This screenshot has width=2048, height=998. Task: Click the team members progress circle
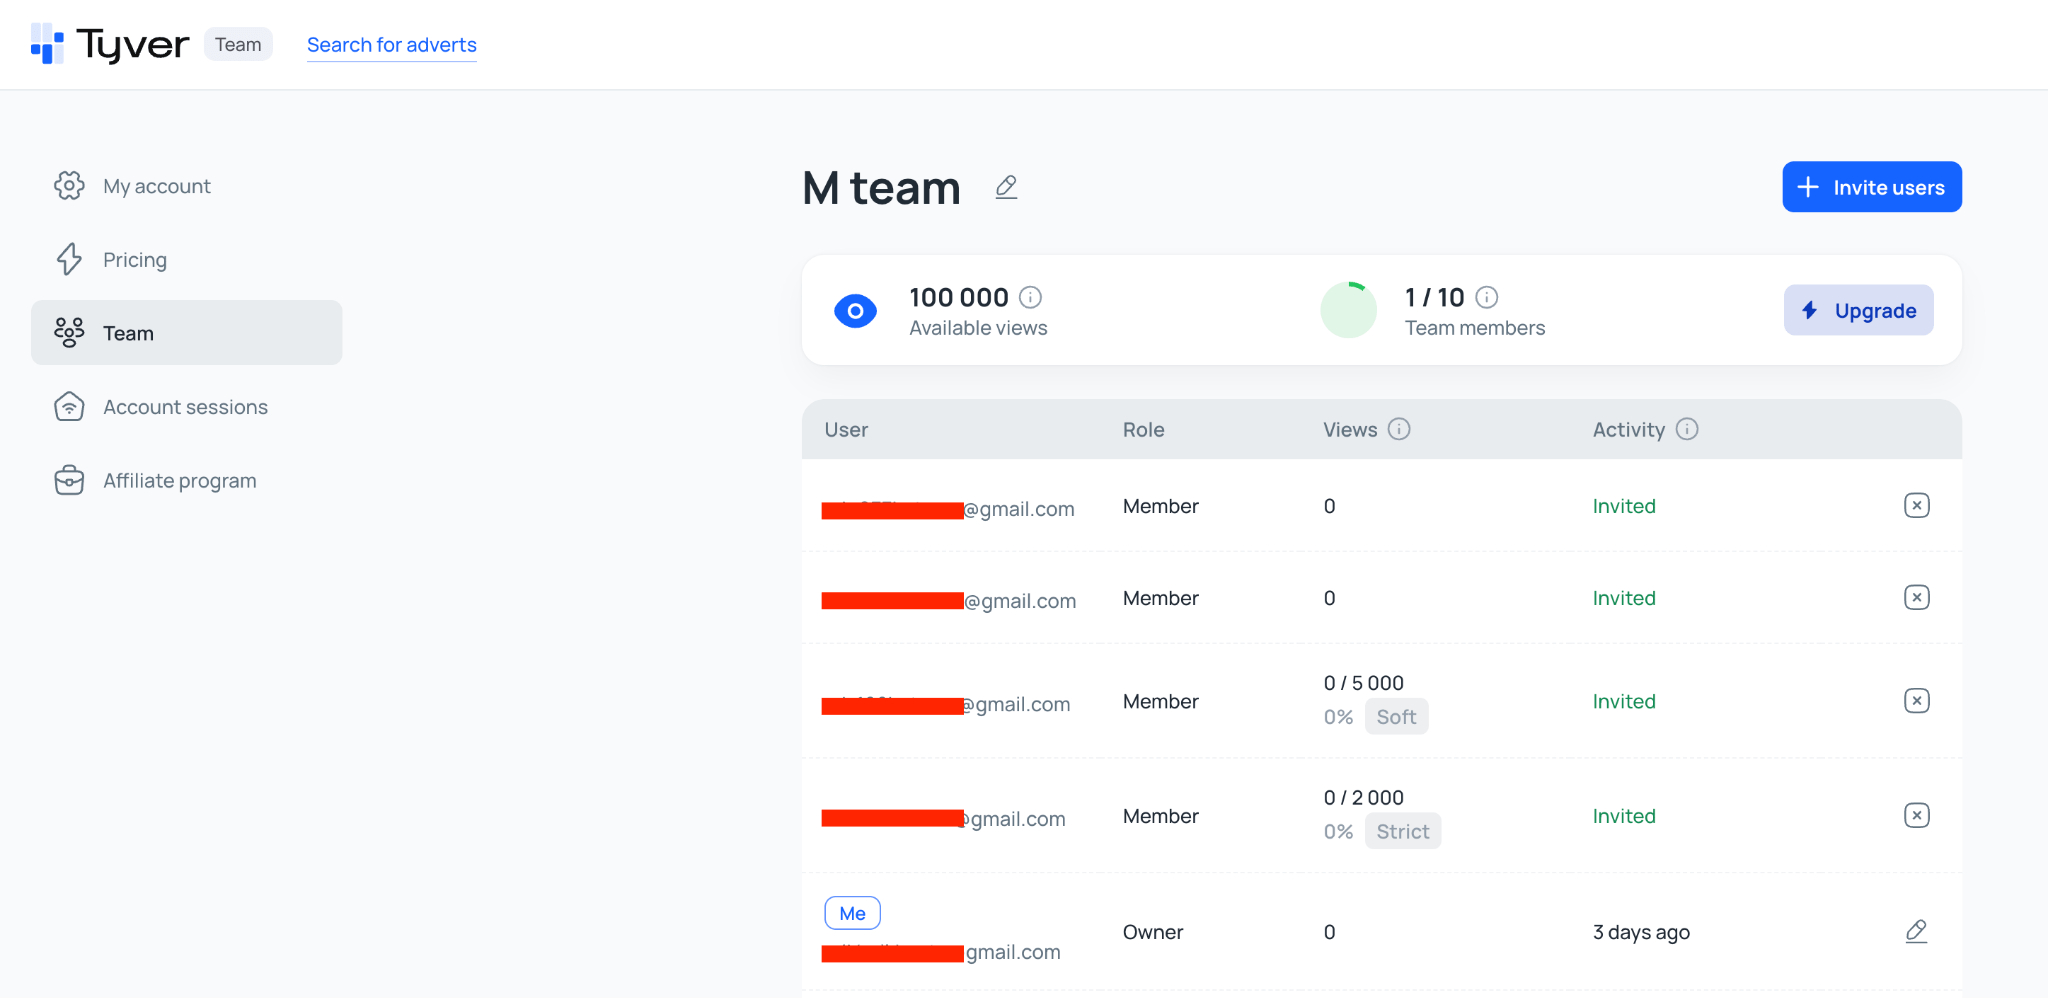[x=1348, y=310]
